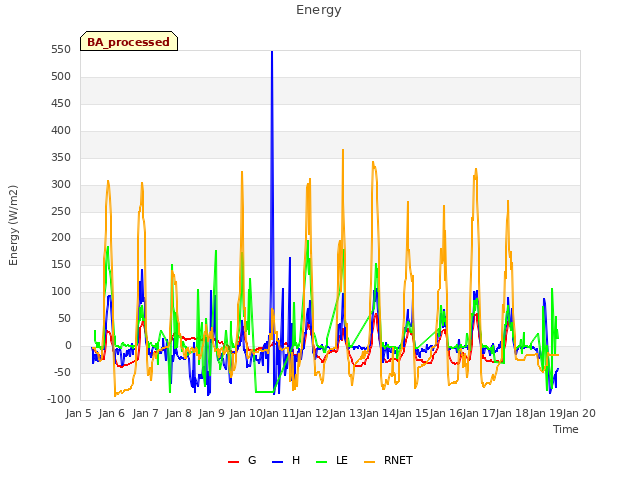The image size is (640, 480).
Task: Click the 550 y-axis value
Action: pos(61,50)
